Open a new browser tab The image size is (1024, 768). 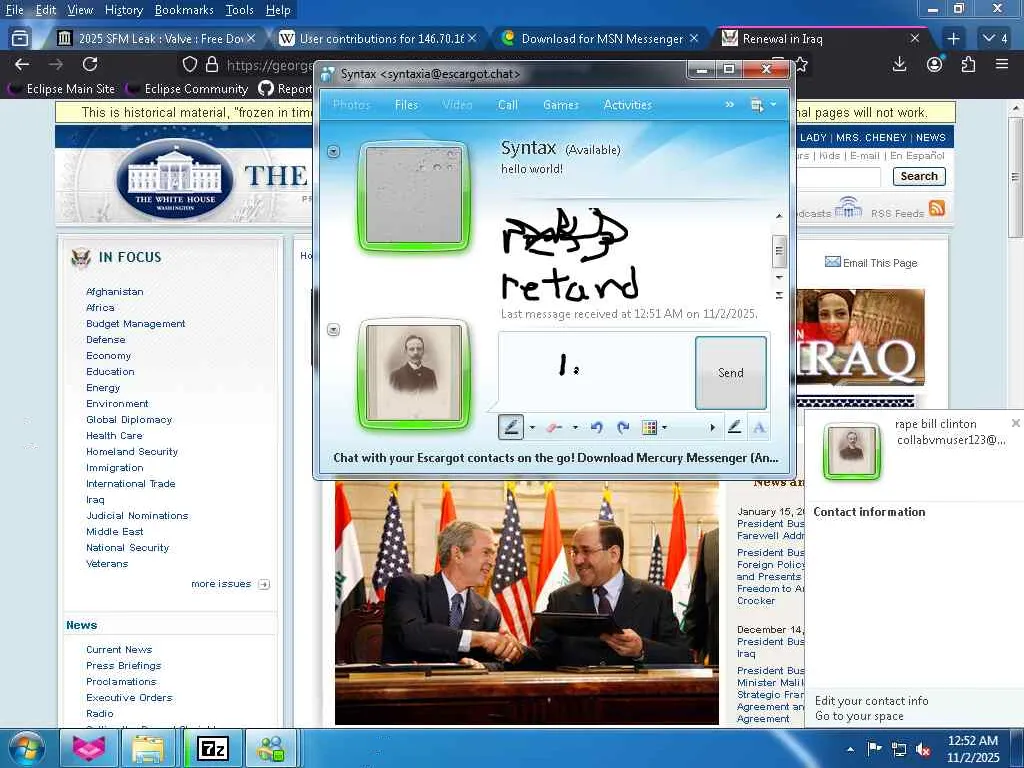tap(953, 39)
